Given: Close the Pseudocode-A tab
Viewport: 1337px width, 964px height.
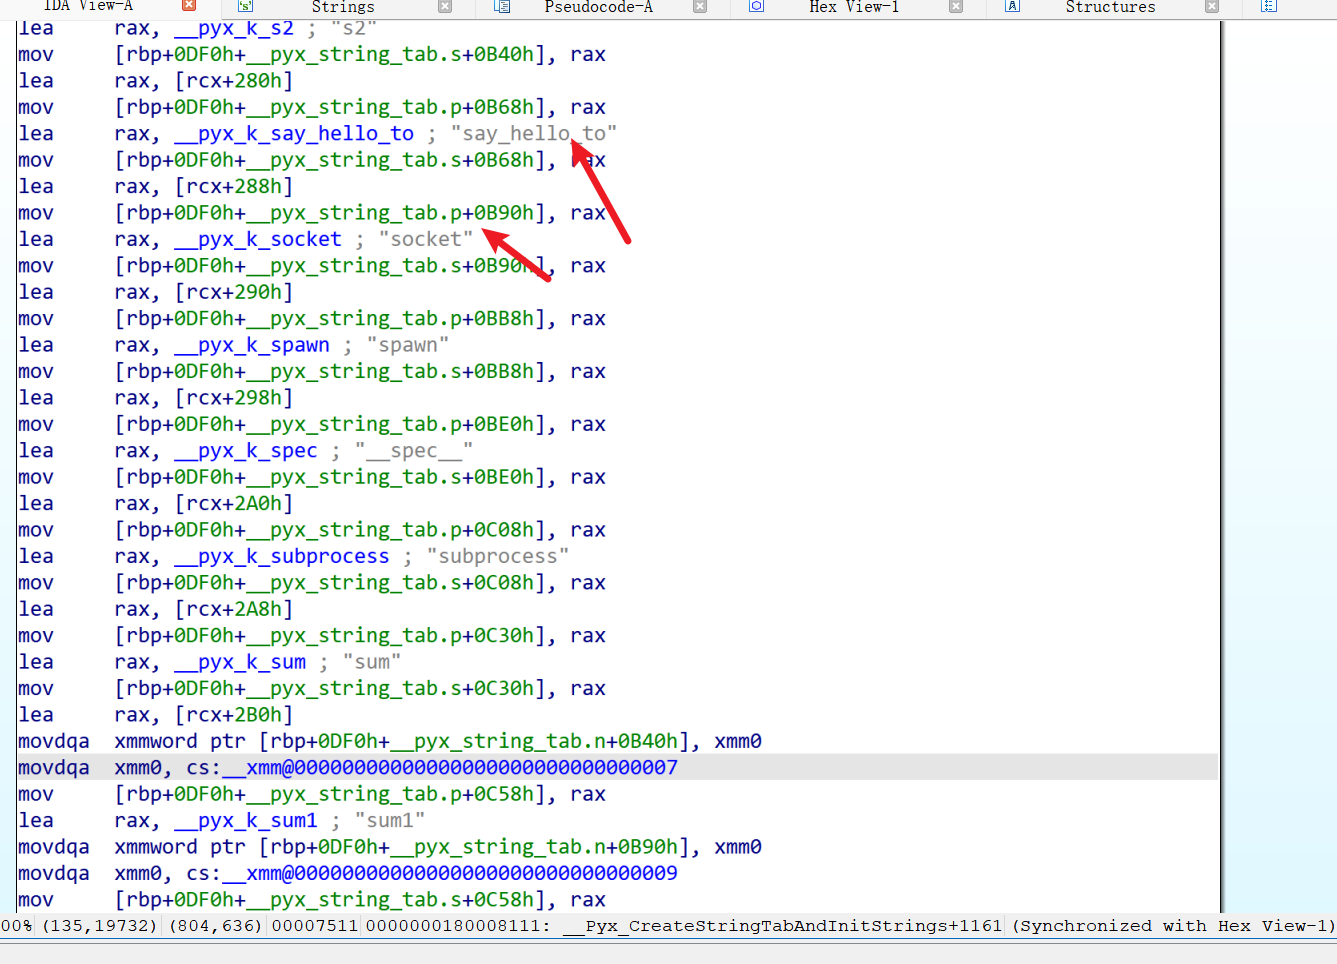Looking at the screenshot, I should 700,6.
